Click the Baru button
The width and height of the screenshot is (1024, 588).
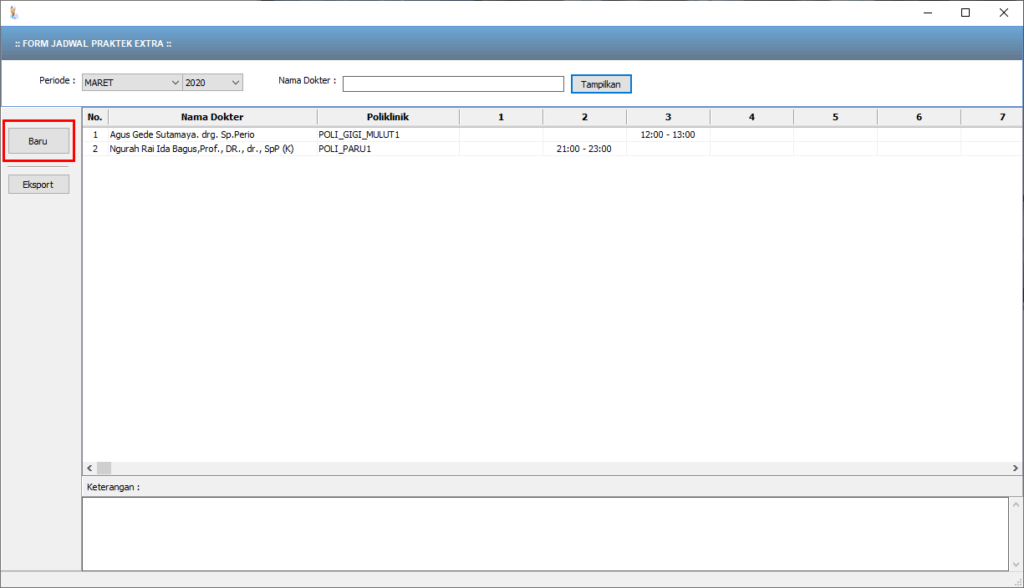tap(38, 141)
